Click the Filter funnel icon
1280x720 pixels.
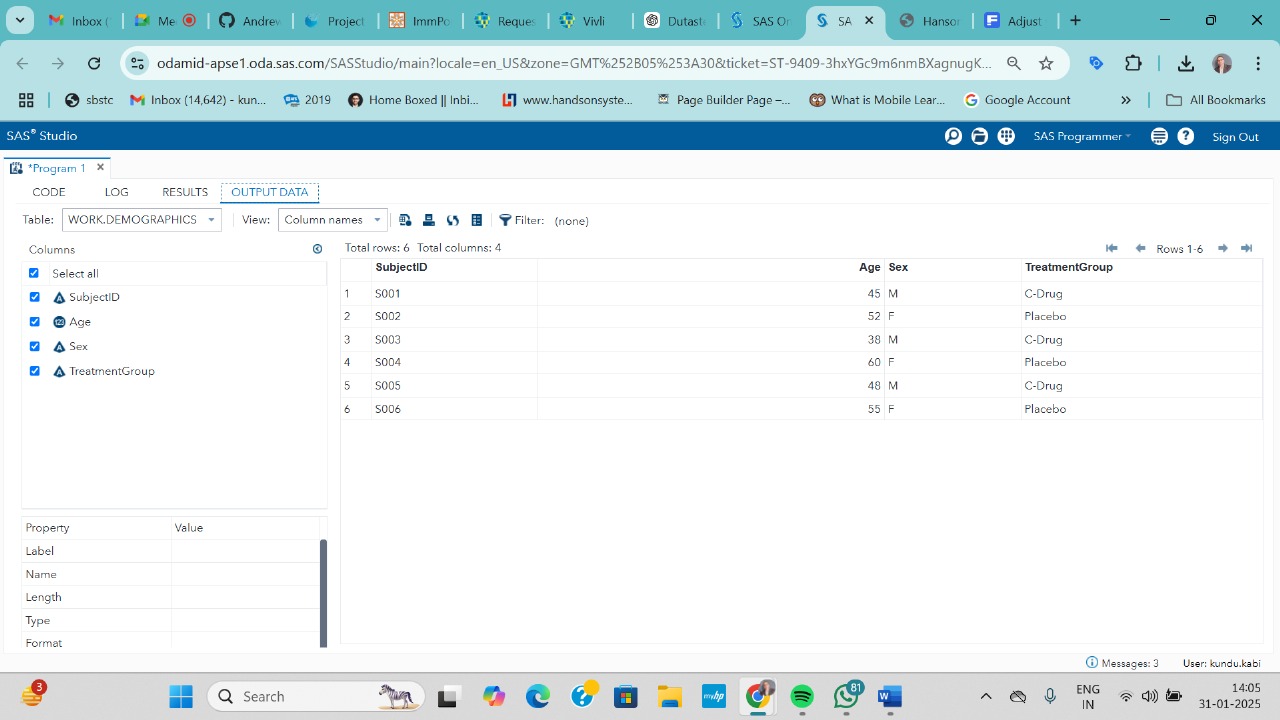click(505, 220)
